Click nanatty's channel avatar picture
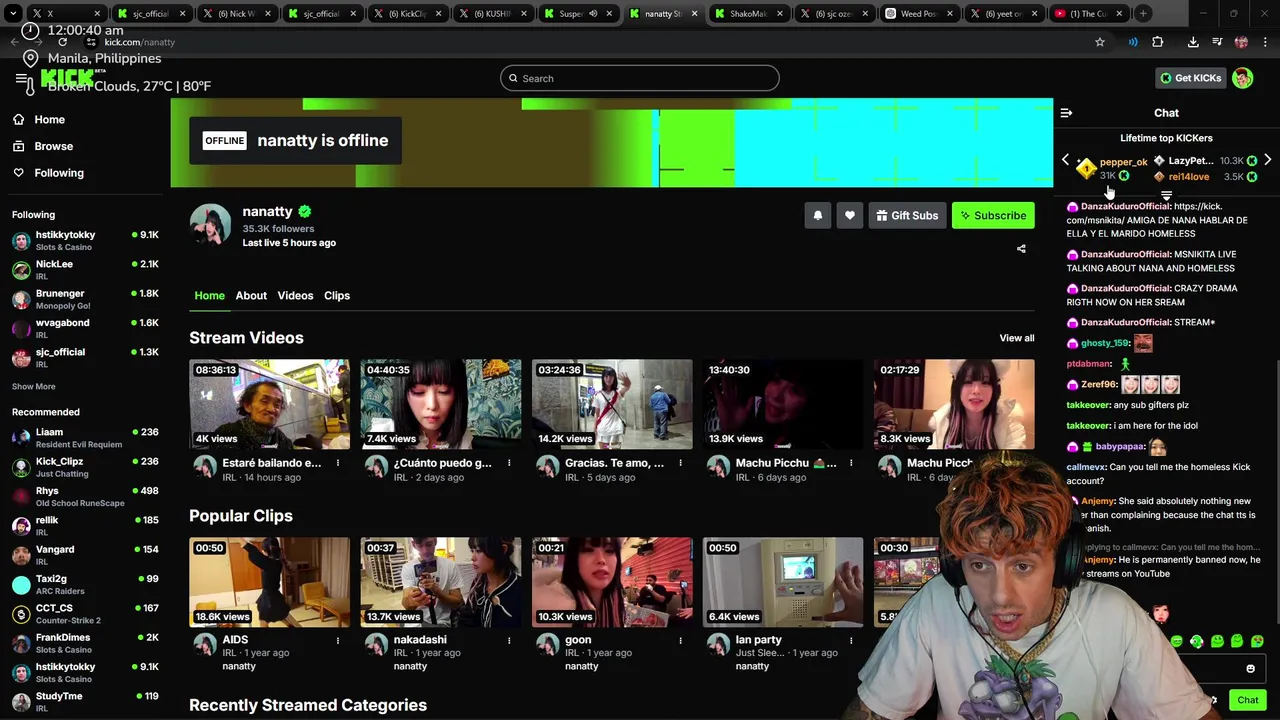 coord(210,224)
